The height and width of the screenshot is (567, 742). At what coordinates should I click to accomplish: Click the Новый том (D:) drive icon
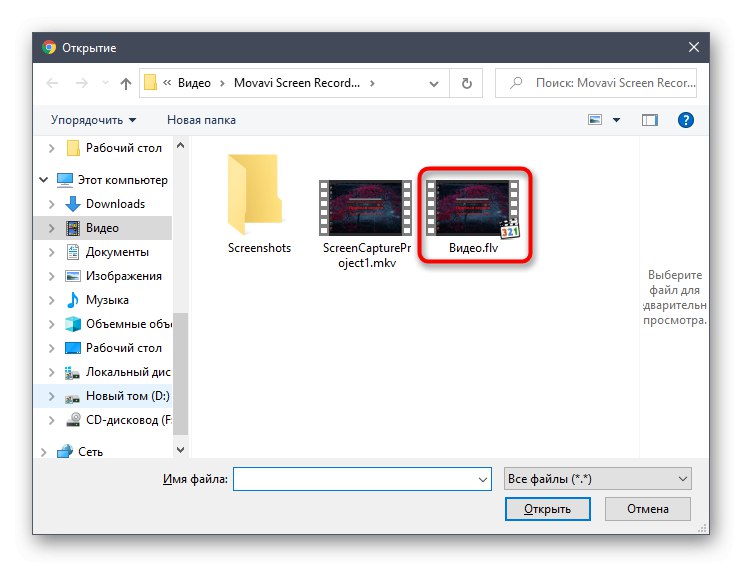pyautogui.click(x=72, y=398)
